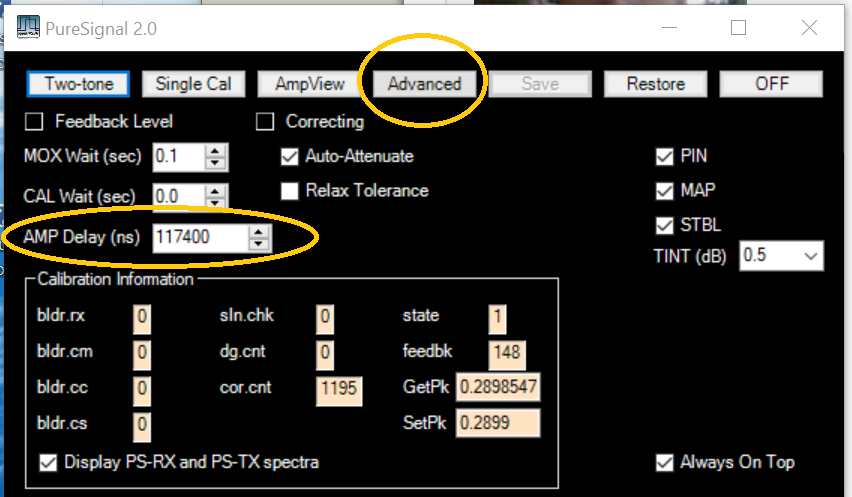The width and height of the screenshot is (852, 497).
Task: Uncheck the PIN option
Action: pyautogui.click(x=665, y=156)
